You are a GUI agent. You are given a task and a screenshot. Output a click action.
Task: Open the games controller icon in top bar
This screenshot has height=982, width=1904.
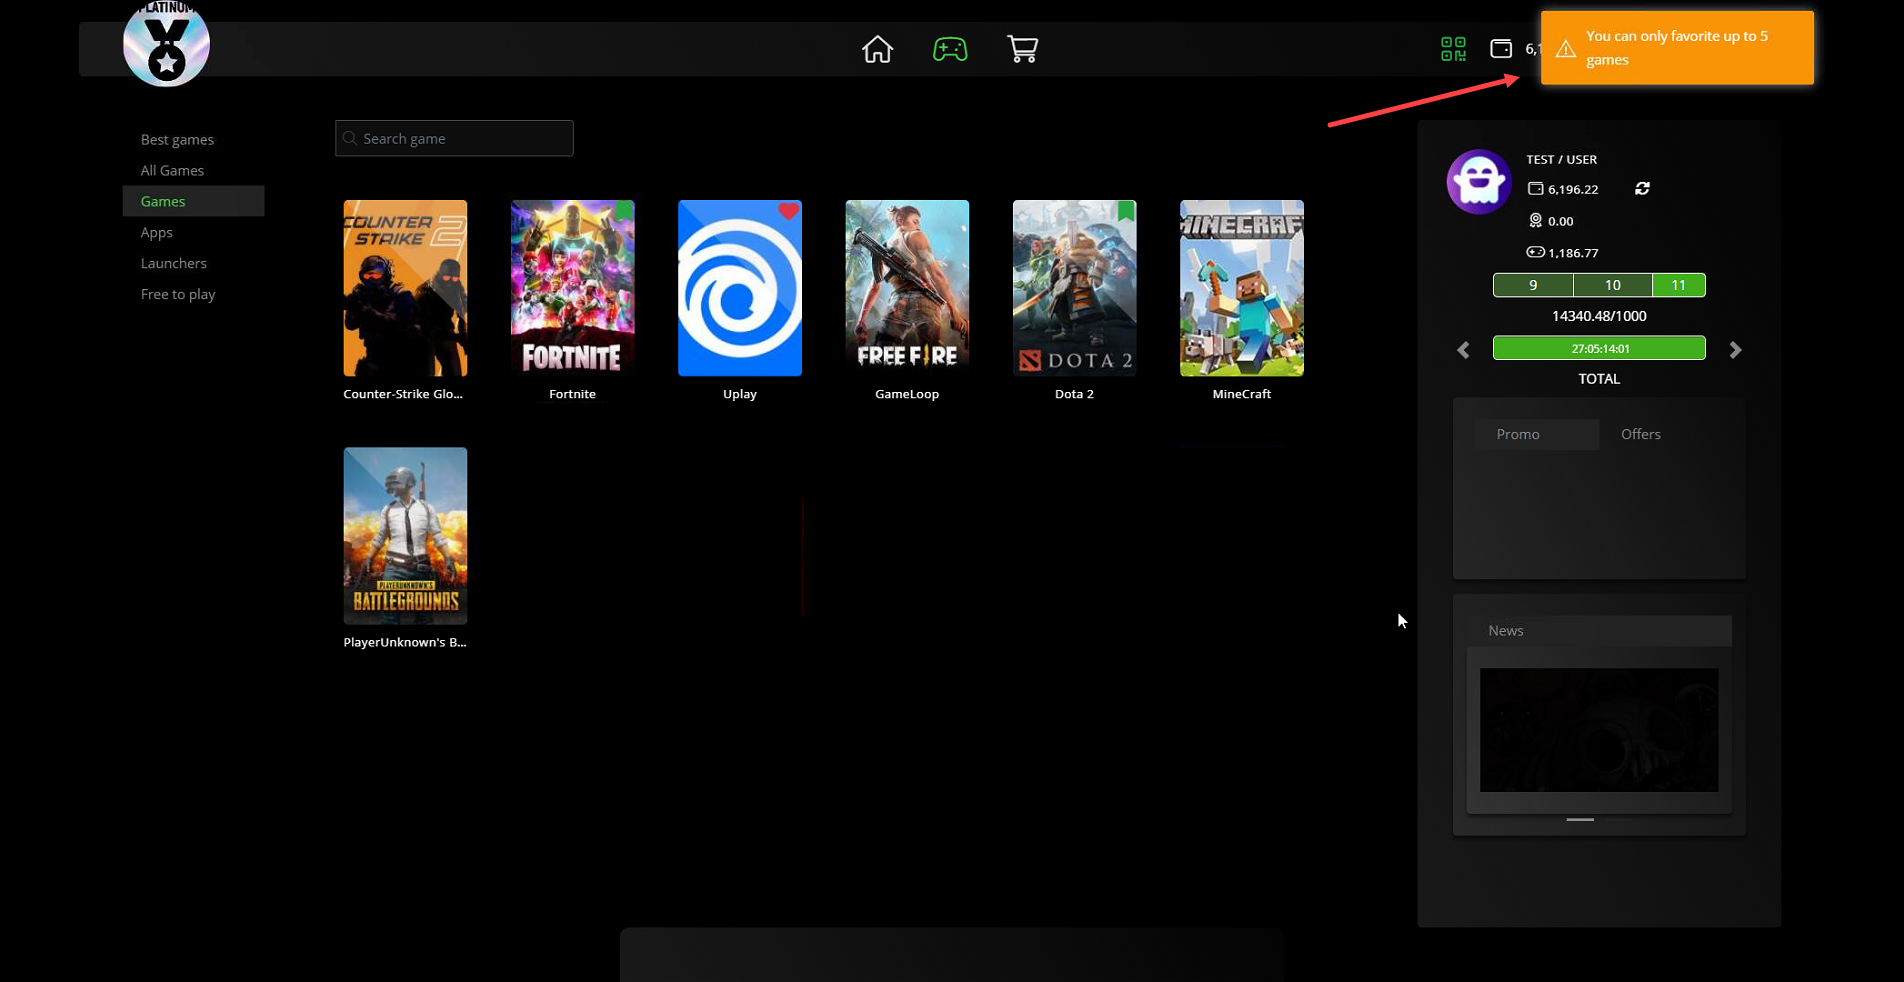click(949, 49)
